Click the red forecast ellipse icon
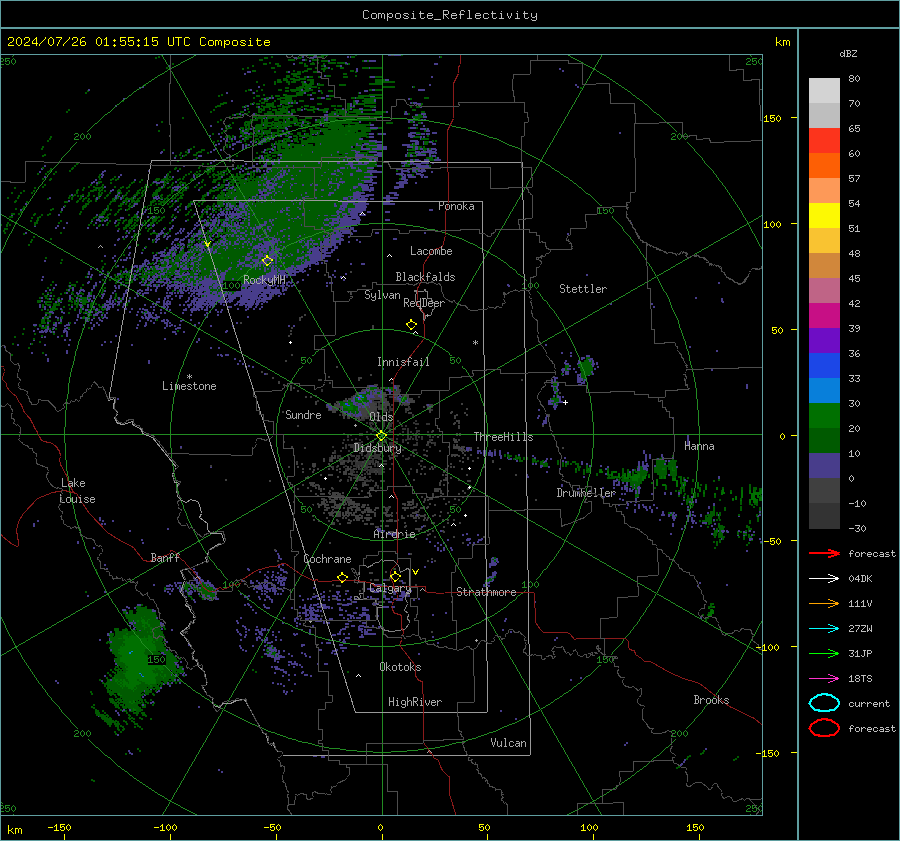This screenshot has width=900, height=841. coord(824,728)
